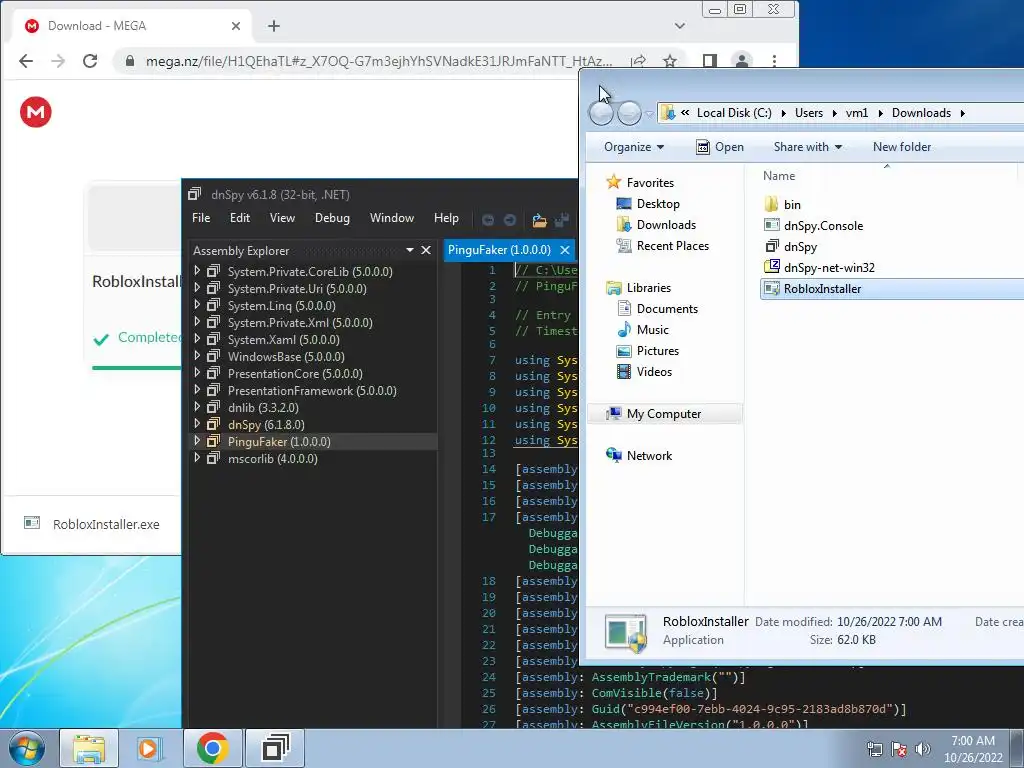Click Chrome back arrow
The width and height of the screenshot is (1024, 768).
[x=26, y=61]
